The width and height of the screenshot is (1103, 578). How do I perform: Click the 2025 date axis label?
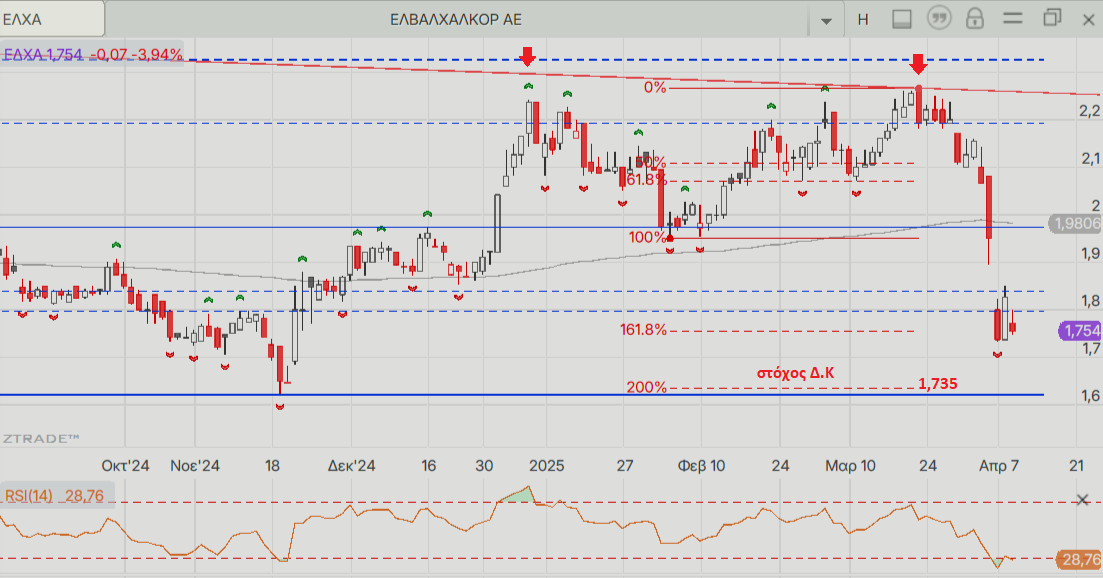click(x=547, y=465)
